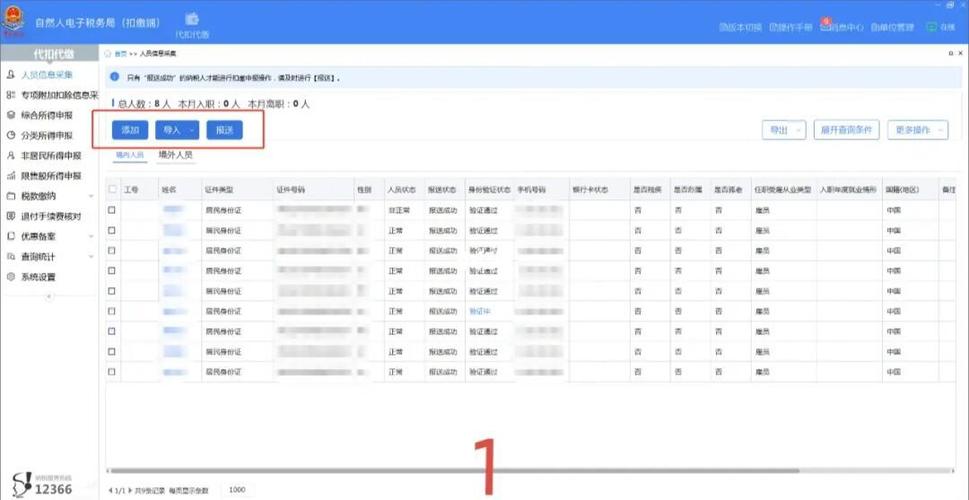This screenshot has width=969, height=500.
Task: Click the panel restore icon beside close
Action: [x=950, y=54]
